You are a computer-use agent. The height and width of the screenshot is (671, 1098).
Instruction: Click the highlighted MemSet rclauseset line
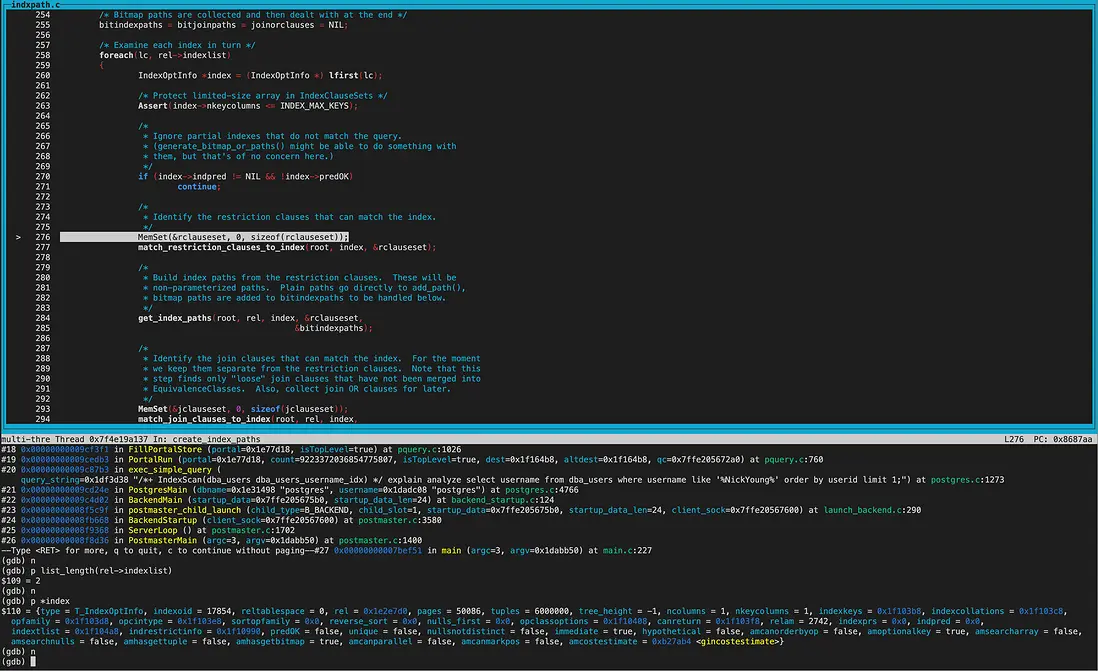(243, 237)
